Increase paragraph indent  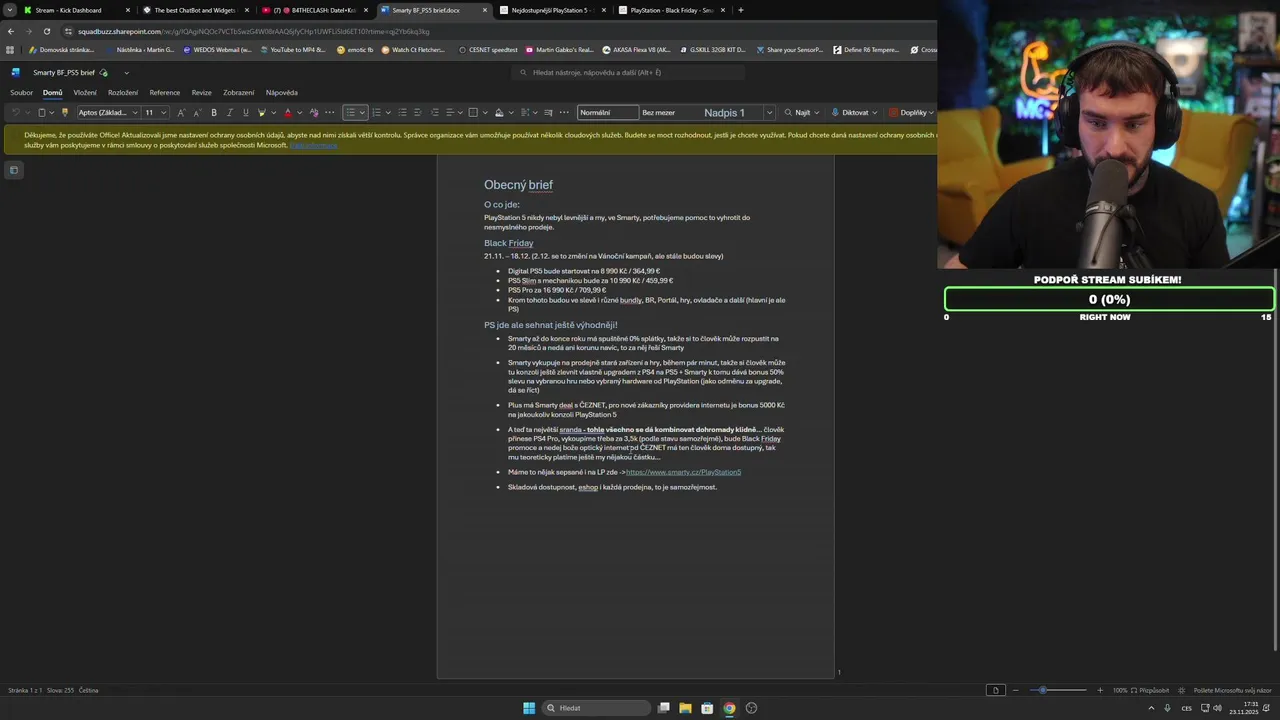pyautogui.click(x=434, y=112)
